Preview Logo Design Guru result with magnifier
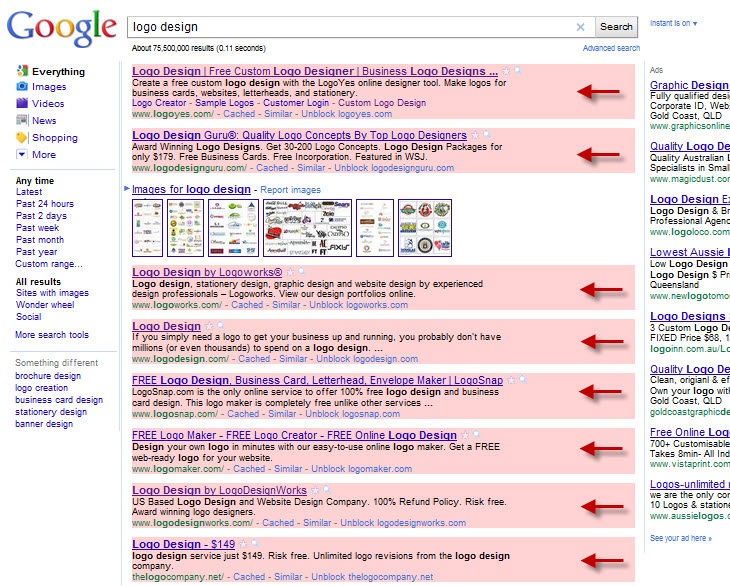Image resolution: width=730 pixels, height=586 pixels. 487,135
